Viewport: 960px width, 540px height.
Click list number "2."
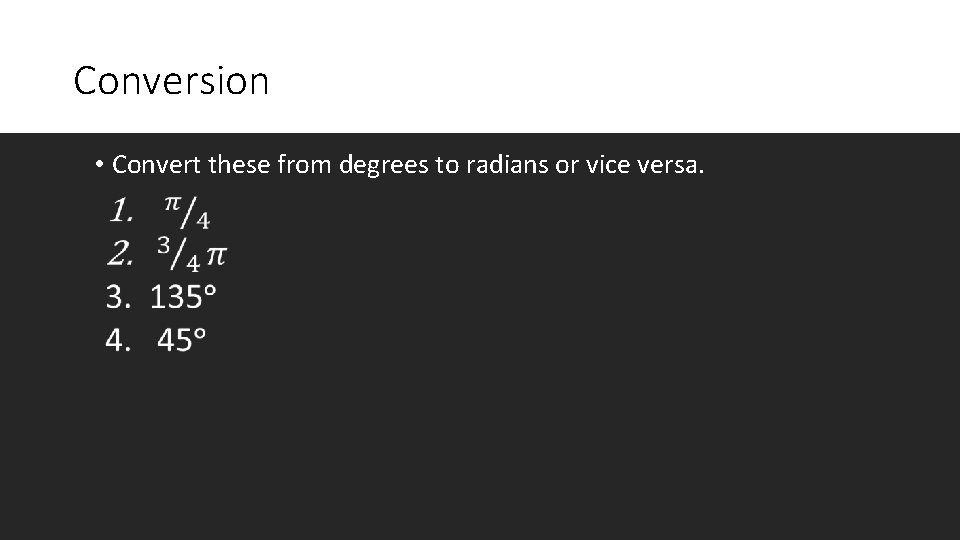click(x=121, y=255)
